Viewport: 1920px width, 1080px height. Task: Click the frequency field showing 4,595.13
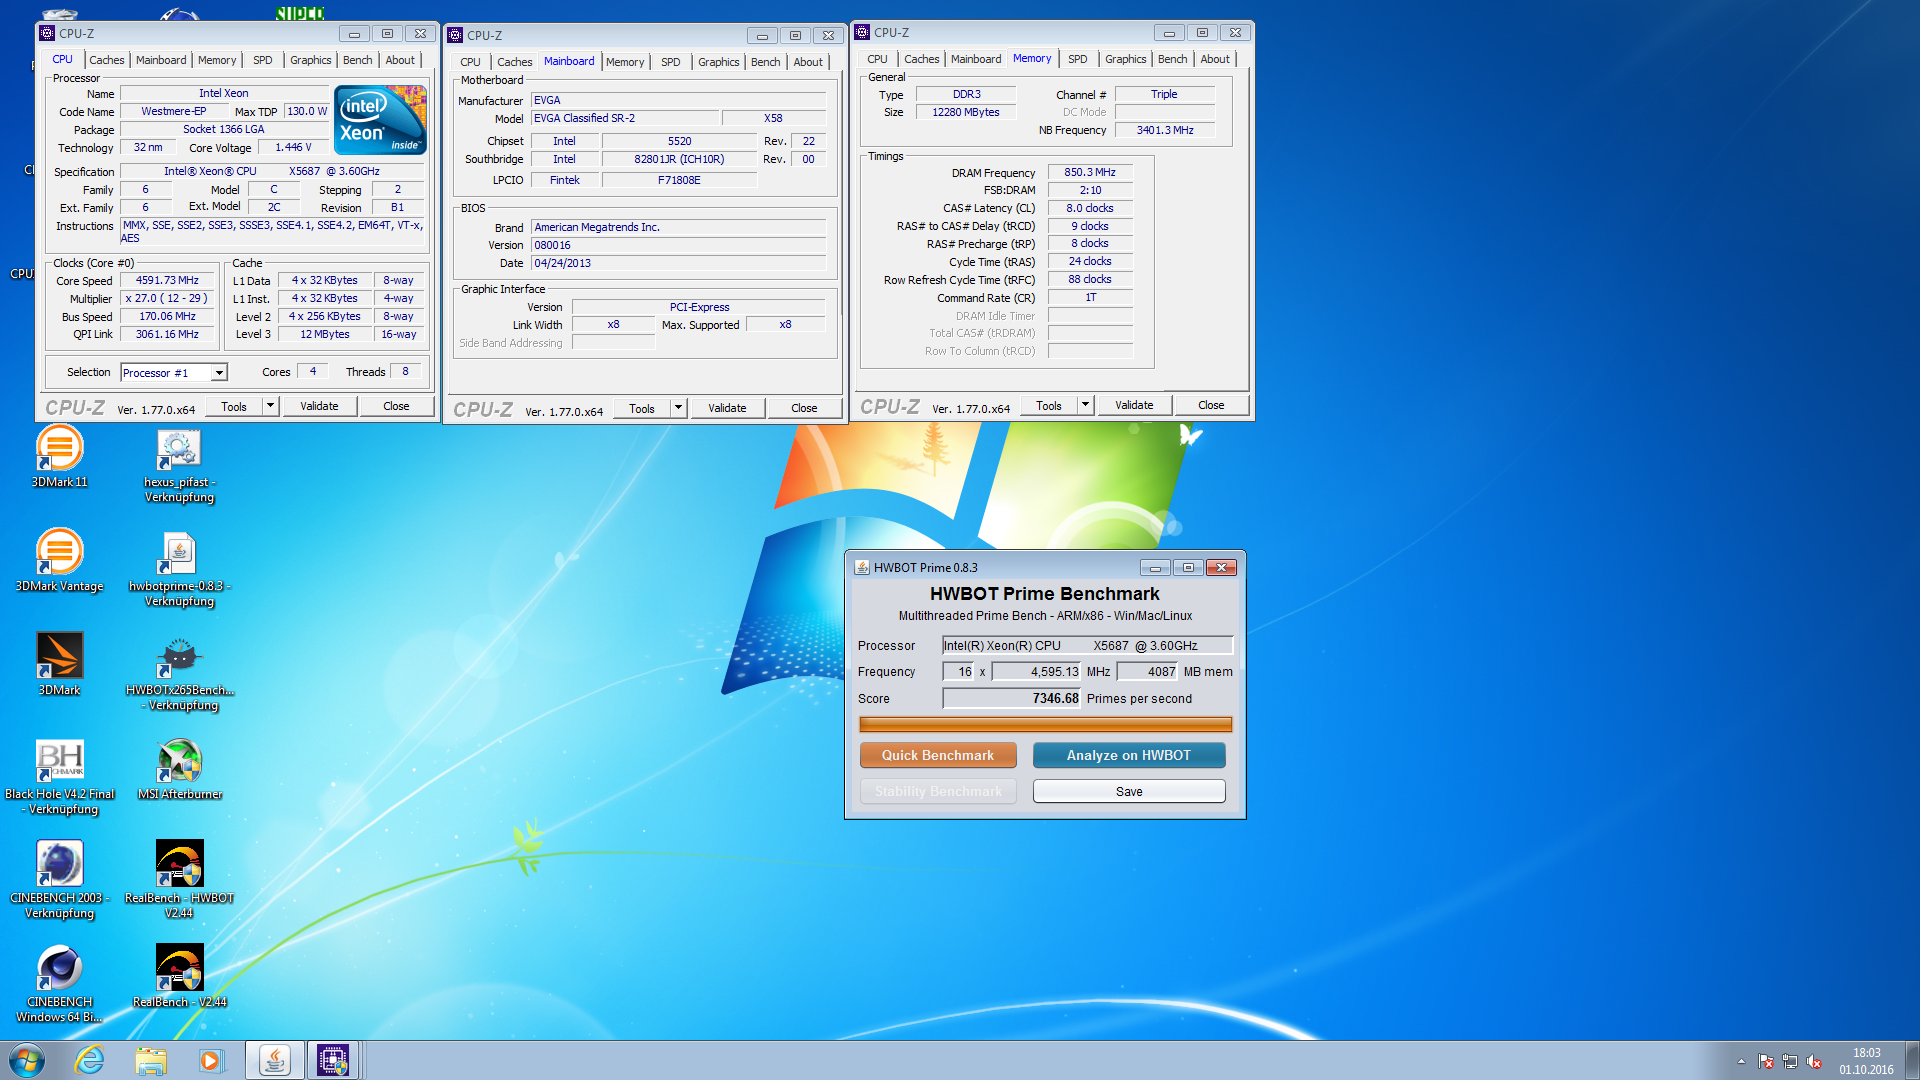(x=1037, y=672)
